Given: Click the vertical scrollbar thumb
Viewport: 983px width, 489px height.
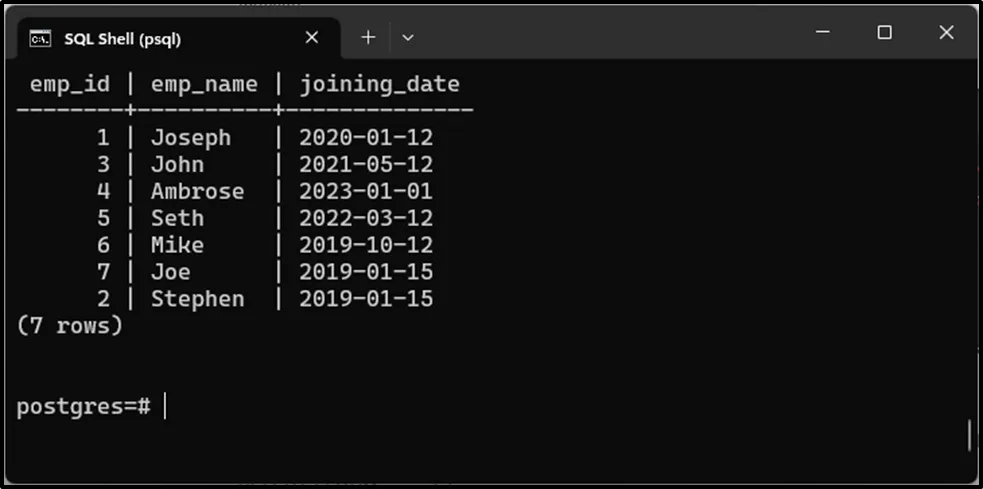Looking at the screenshot, I should [x=969, y=435].
